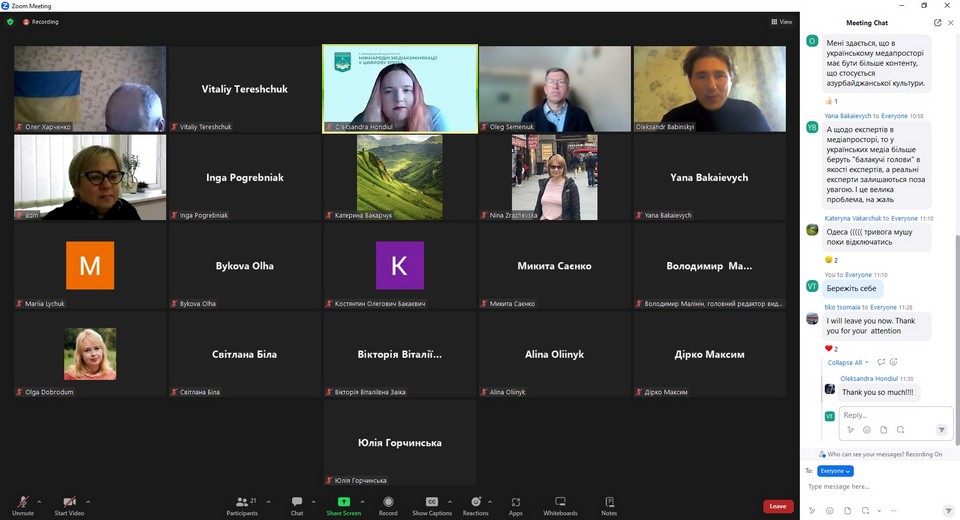The image size is (960, 520).
Task: Start recording with the Record icon
Action: click(388, 504)
